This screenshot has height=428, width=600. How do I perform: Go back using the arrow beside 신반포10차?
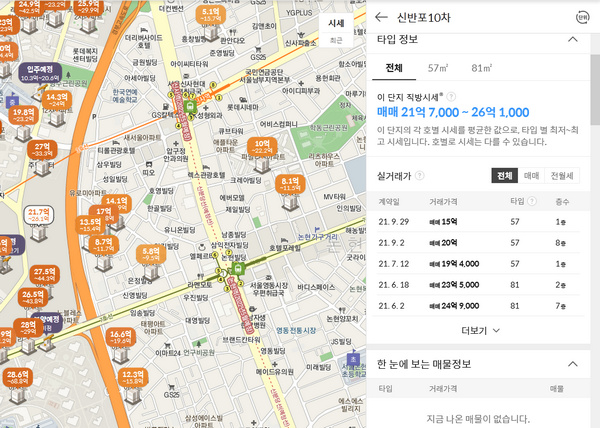381,17
